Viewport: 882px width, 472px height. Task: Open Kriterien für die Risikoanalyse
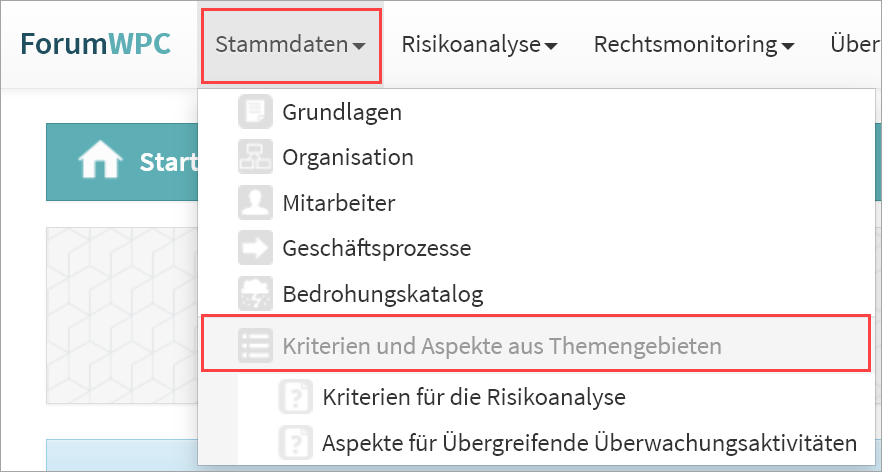pos(474,397)
